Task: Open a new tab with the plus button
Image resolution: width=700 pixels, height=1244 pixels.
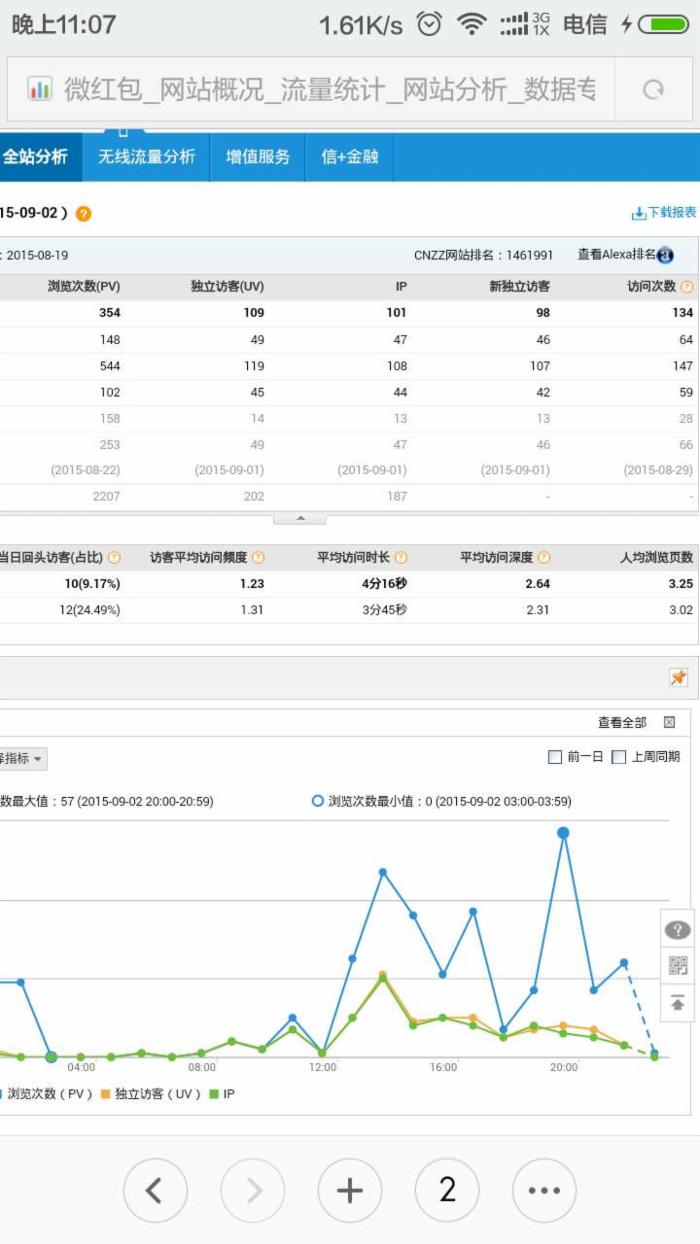Action: [350, 1190]
